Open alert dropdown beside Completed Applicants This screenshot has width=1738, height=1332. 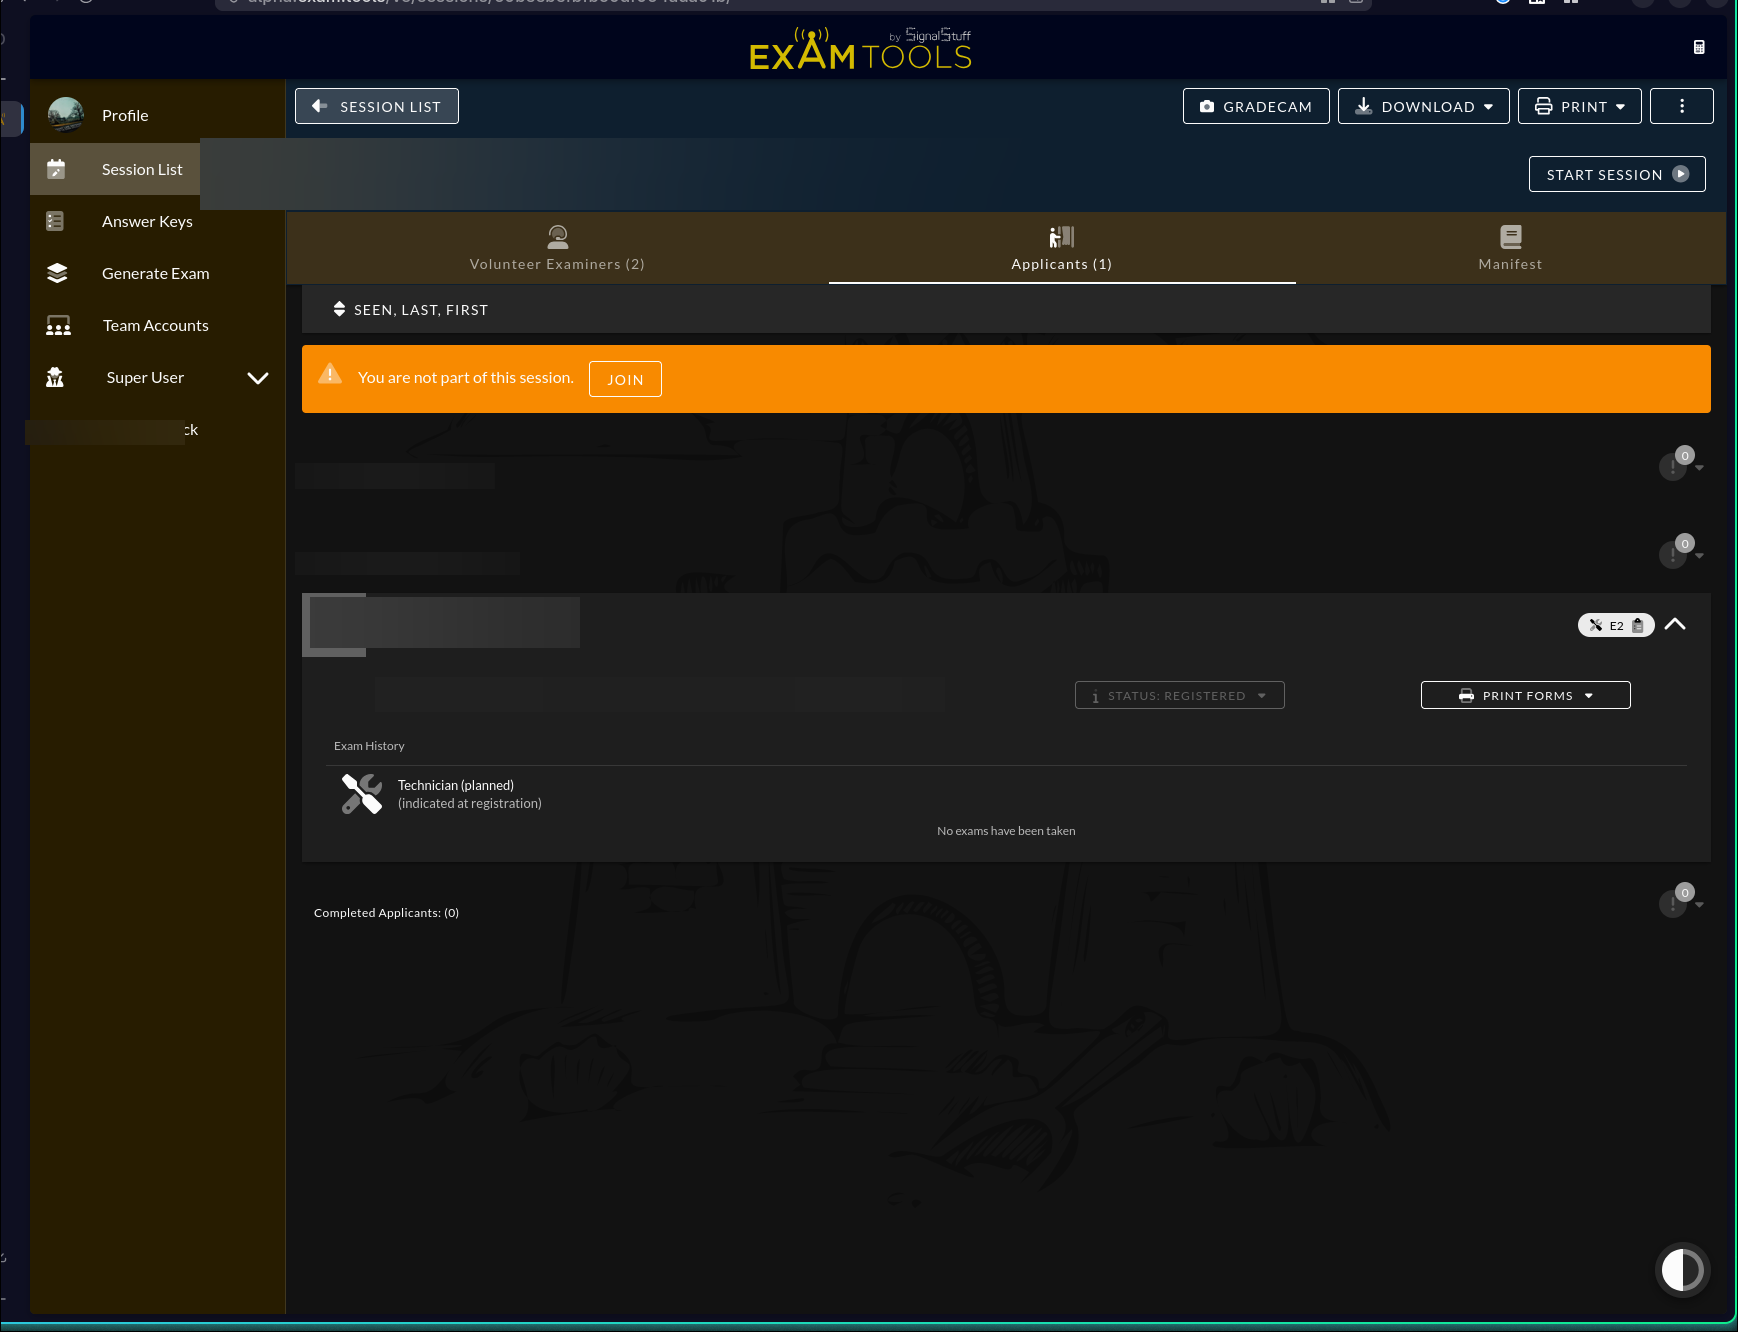(x=1682, y=901)
